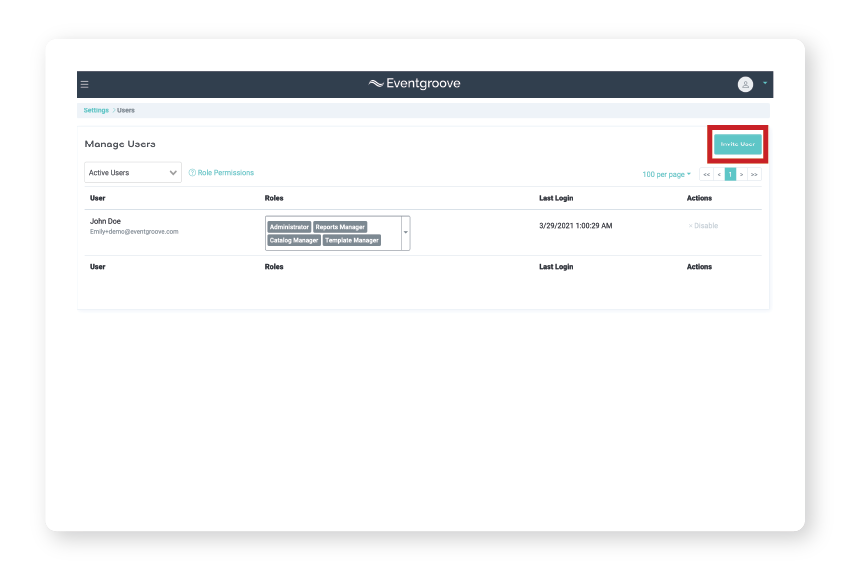Click the Settings breadcrumb link

pyautogui.click(x=96, y=110)
